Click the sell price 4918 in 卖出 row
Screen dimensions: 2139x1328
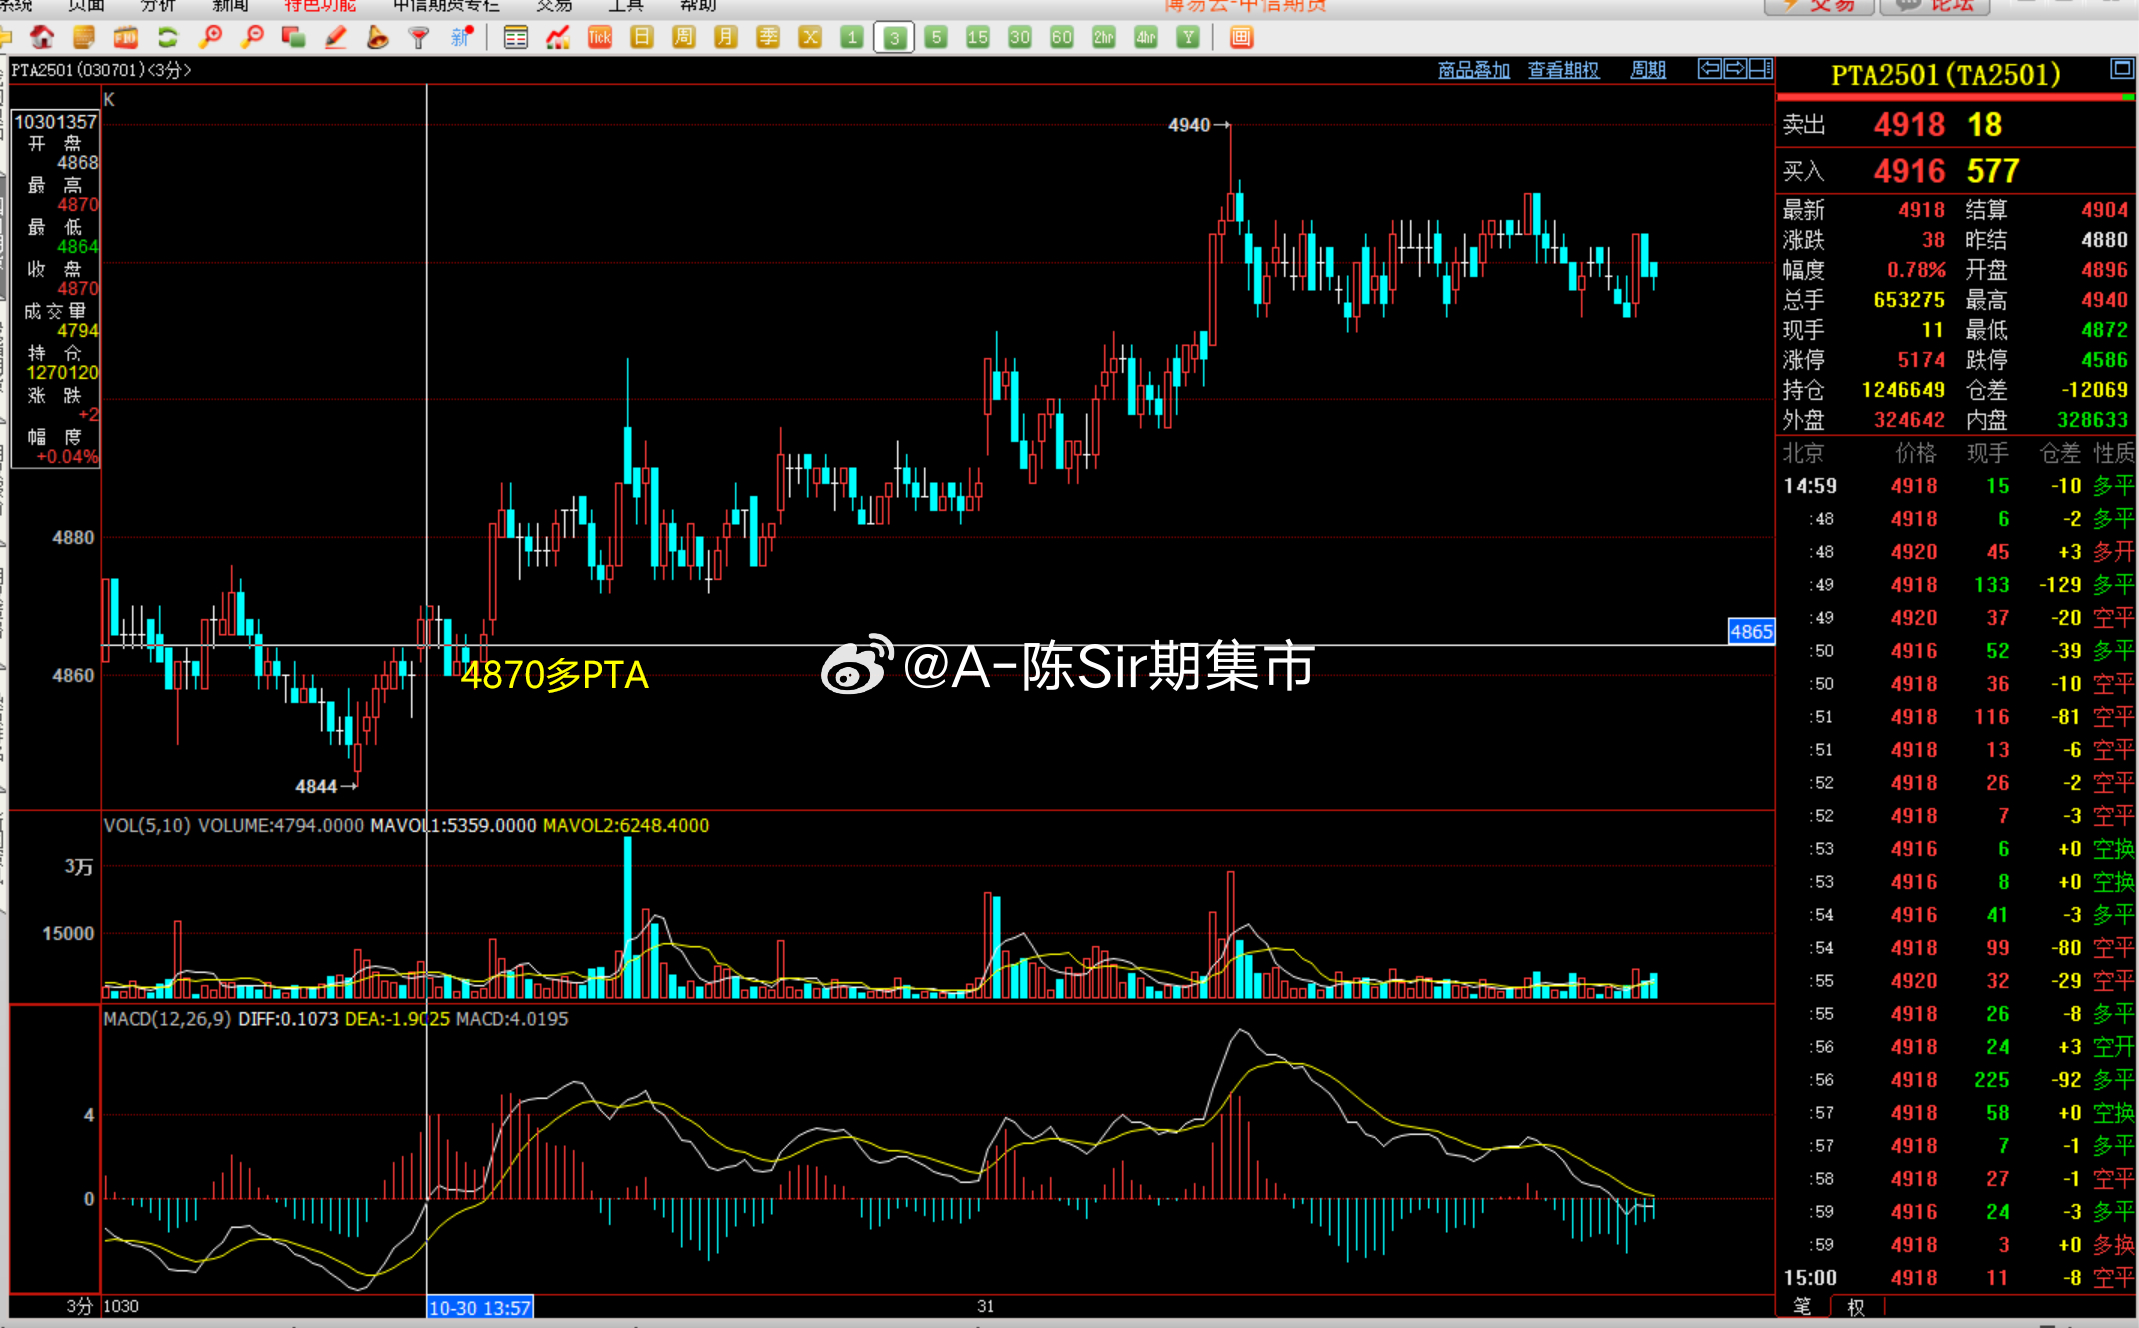click(1909, 125)
